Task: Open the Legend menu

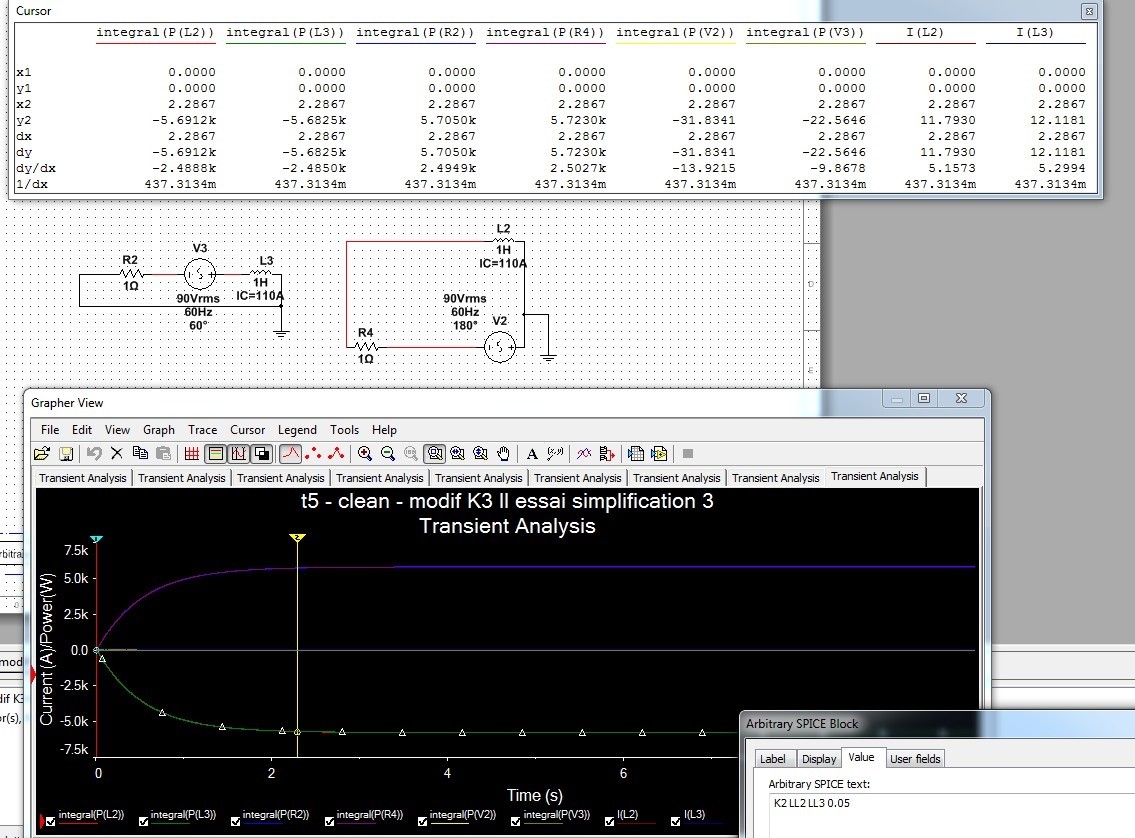Action: [298, 430]
